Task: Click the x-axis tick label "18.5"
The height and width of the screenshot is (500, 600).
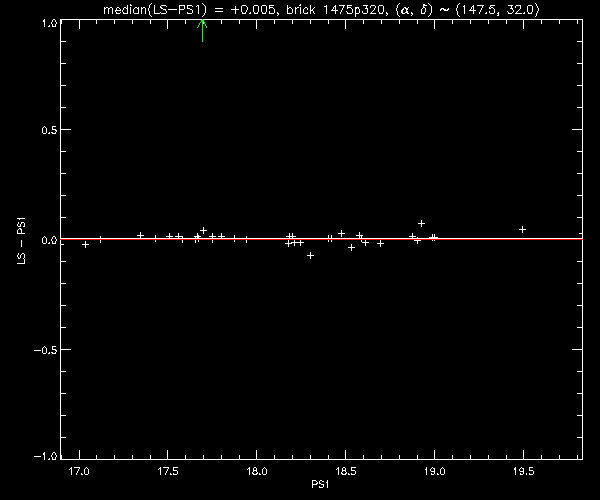Action: click(346, 471)
